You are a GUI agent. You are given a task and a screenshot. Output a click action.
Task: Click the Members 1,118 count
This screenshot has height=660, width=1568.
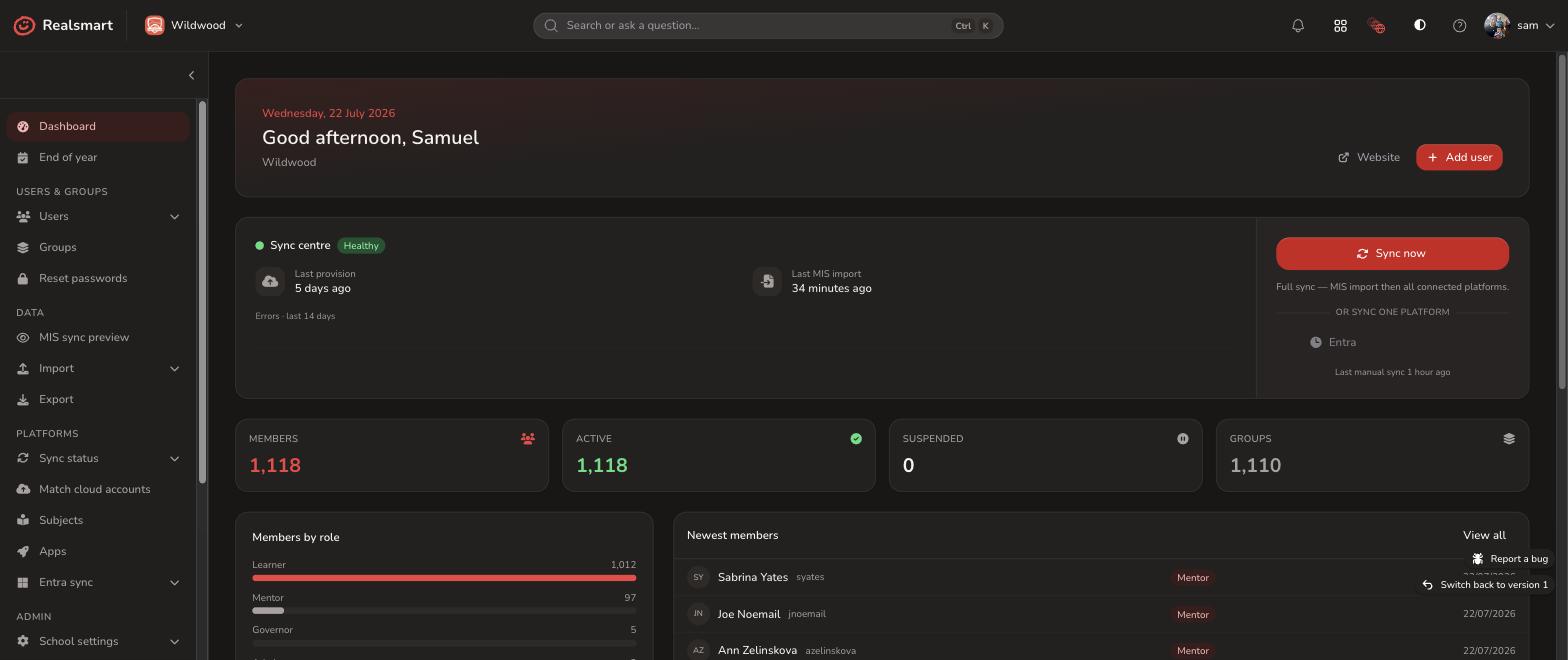275,465
